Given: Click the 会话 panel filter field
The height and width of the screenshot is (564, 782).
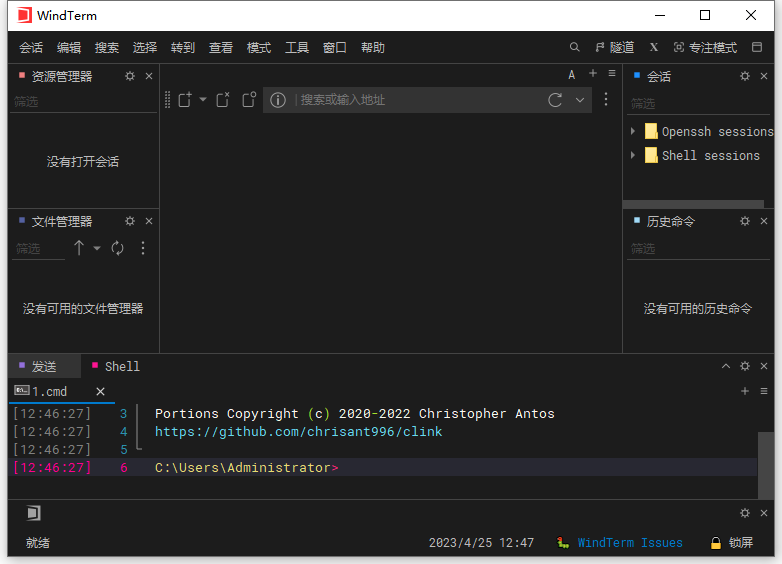Looking at the screenshot, I should pyautogui.click(x=698, y=104).
